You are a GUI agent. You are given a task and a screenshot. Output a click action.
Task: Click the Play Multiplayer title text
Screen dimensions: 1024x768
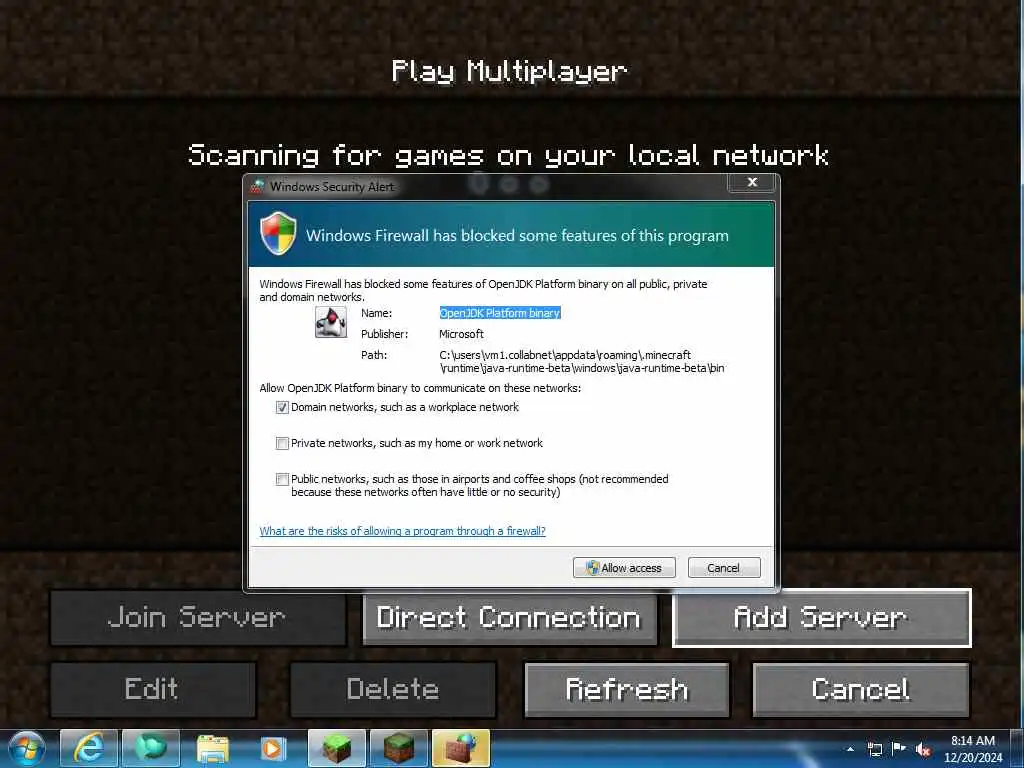[x=509, y=71]
